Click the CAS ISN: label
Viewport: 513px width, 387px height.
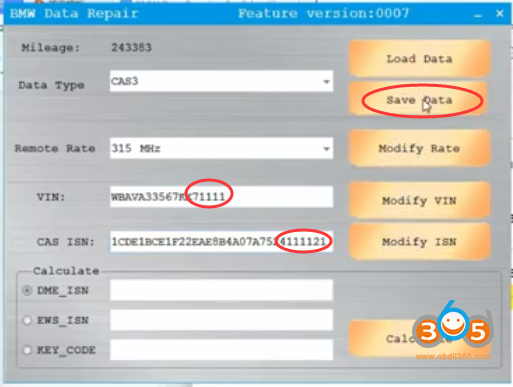[x=66, y=242]
